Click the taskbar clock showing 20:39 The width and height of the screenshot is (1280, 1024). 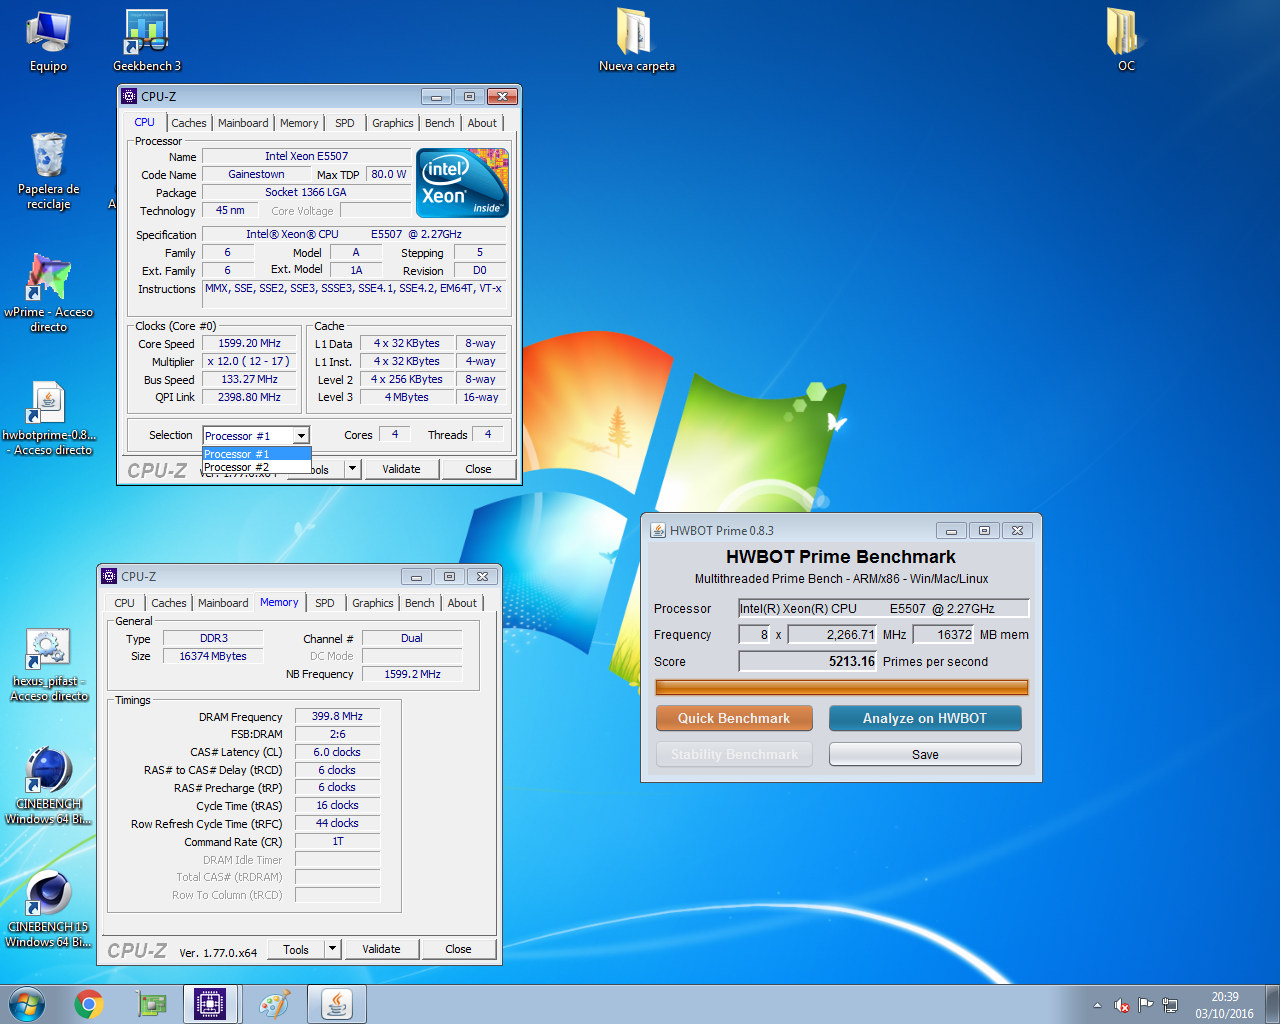pos(1224,1005)
